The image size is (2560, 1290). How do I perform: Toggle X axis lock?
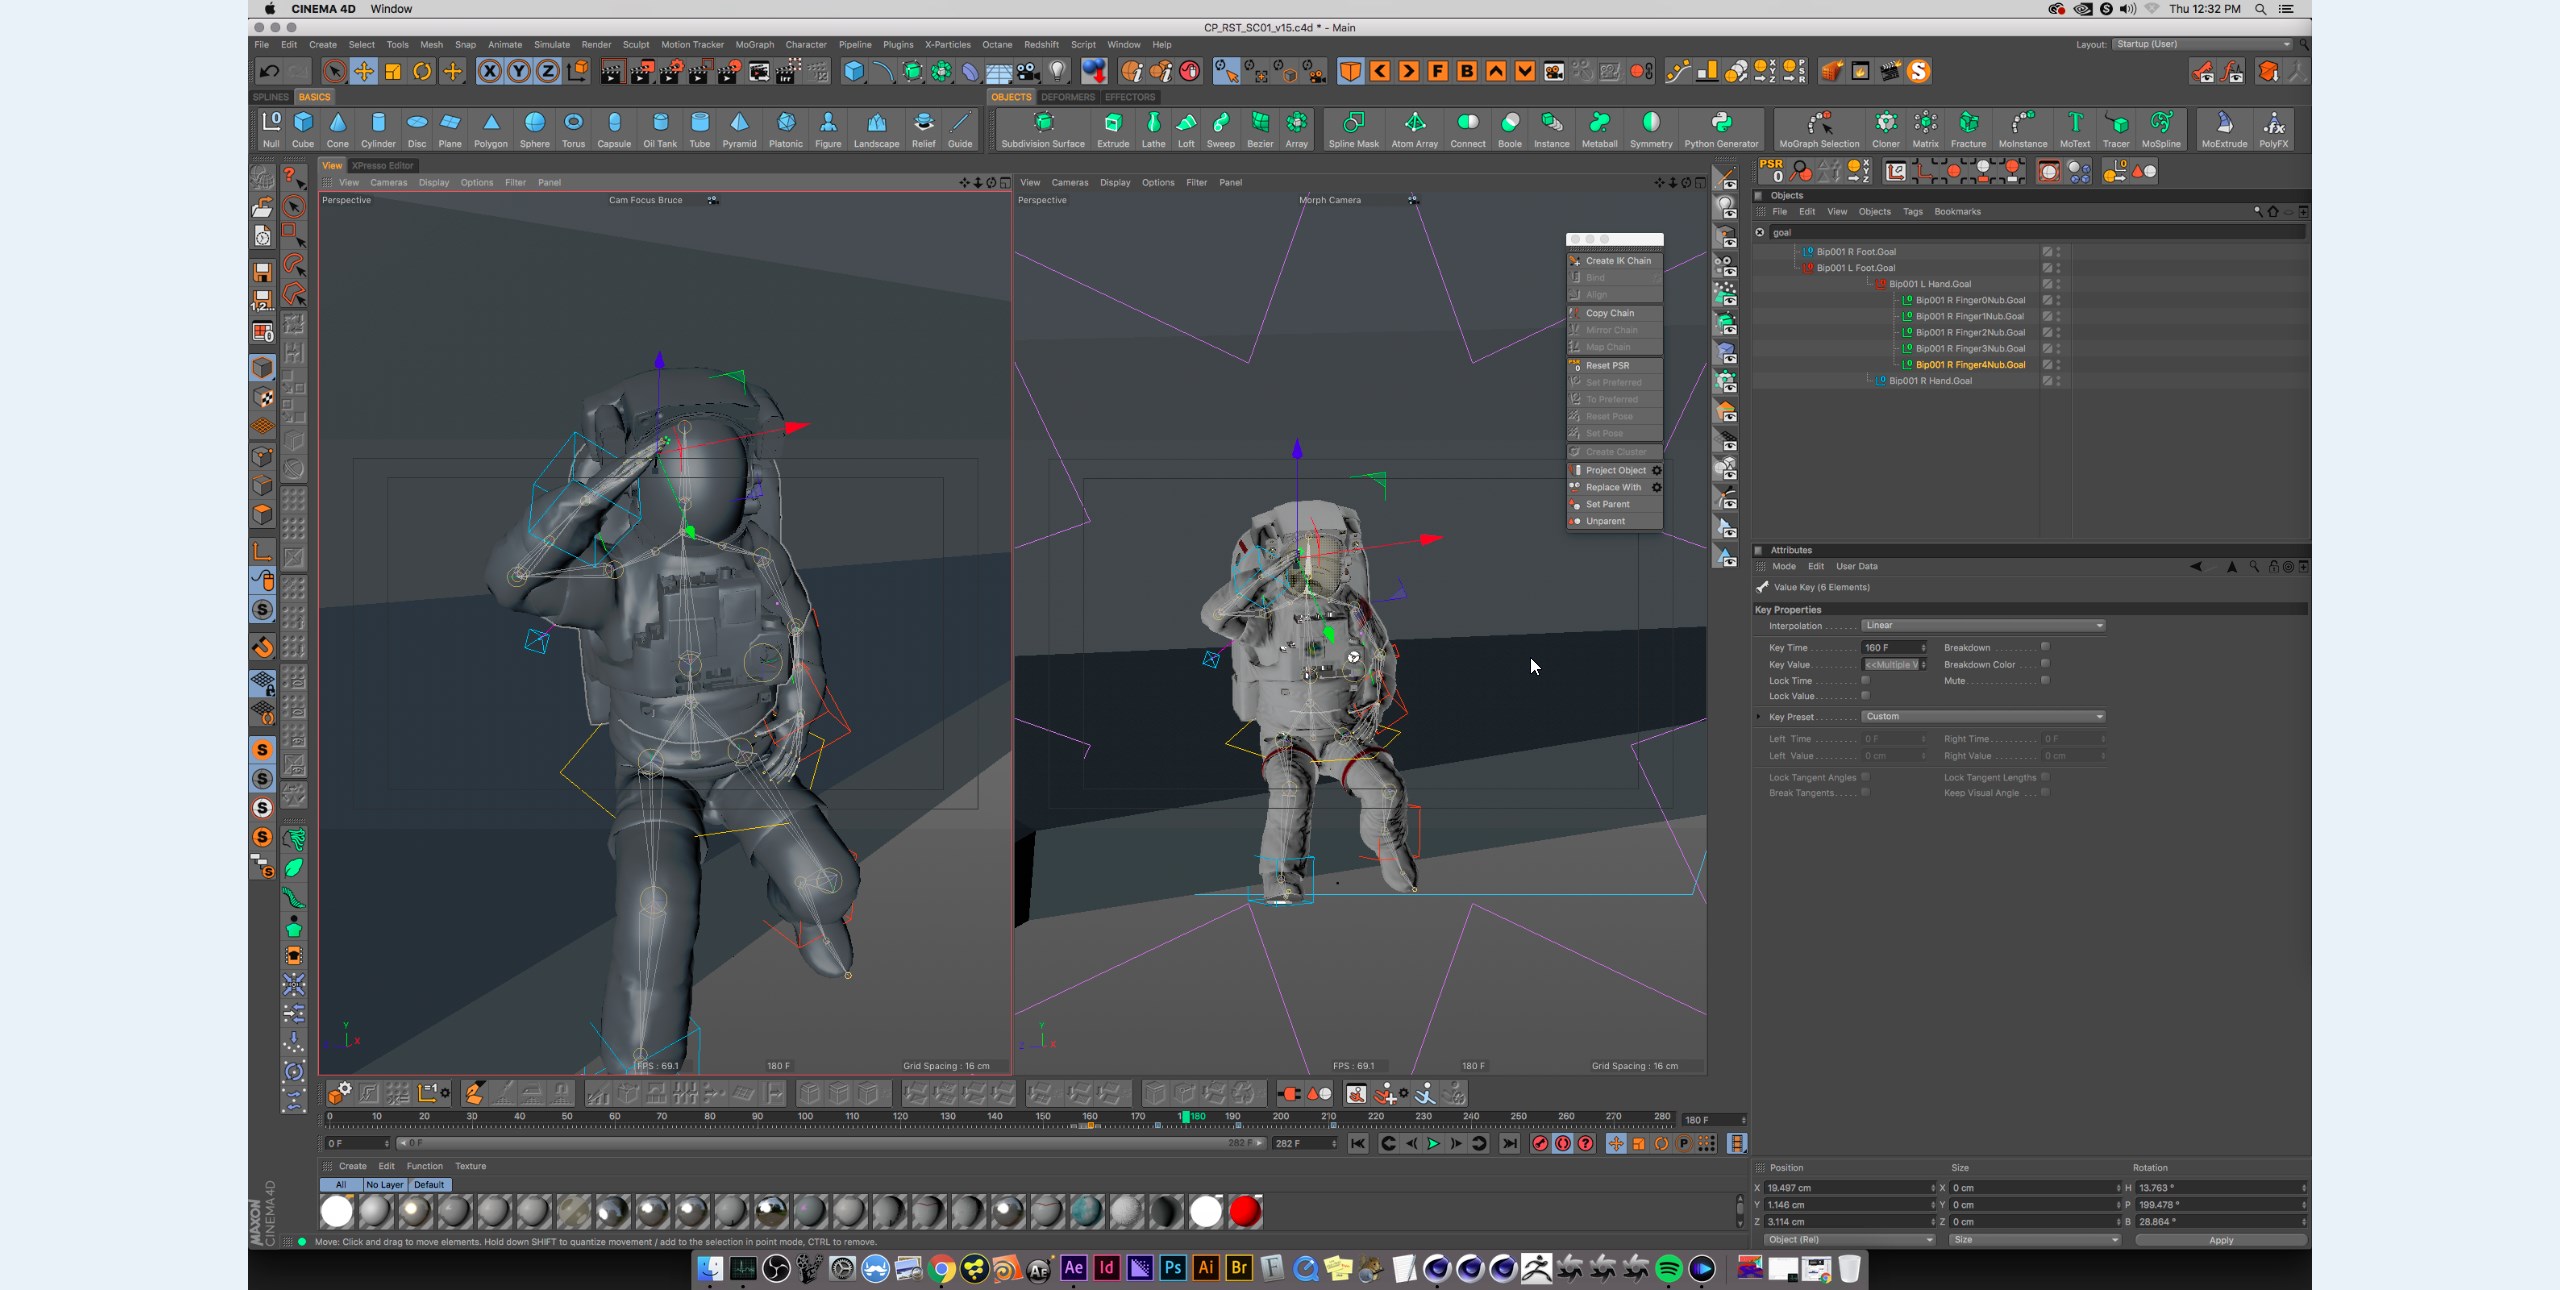490,71
